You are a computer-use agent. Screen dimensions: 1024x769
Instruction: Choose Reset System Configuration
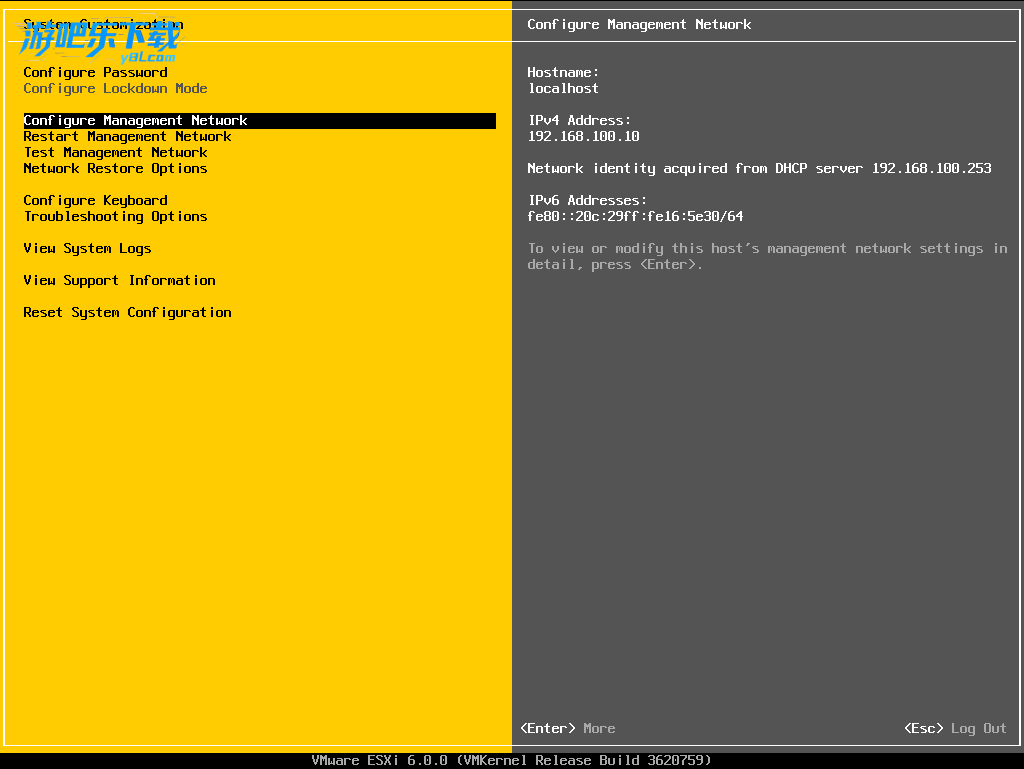pyautogui.click(x=127, y=312)
